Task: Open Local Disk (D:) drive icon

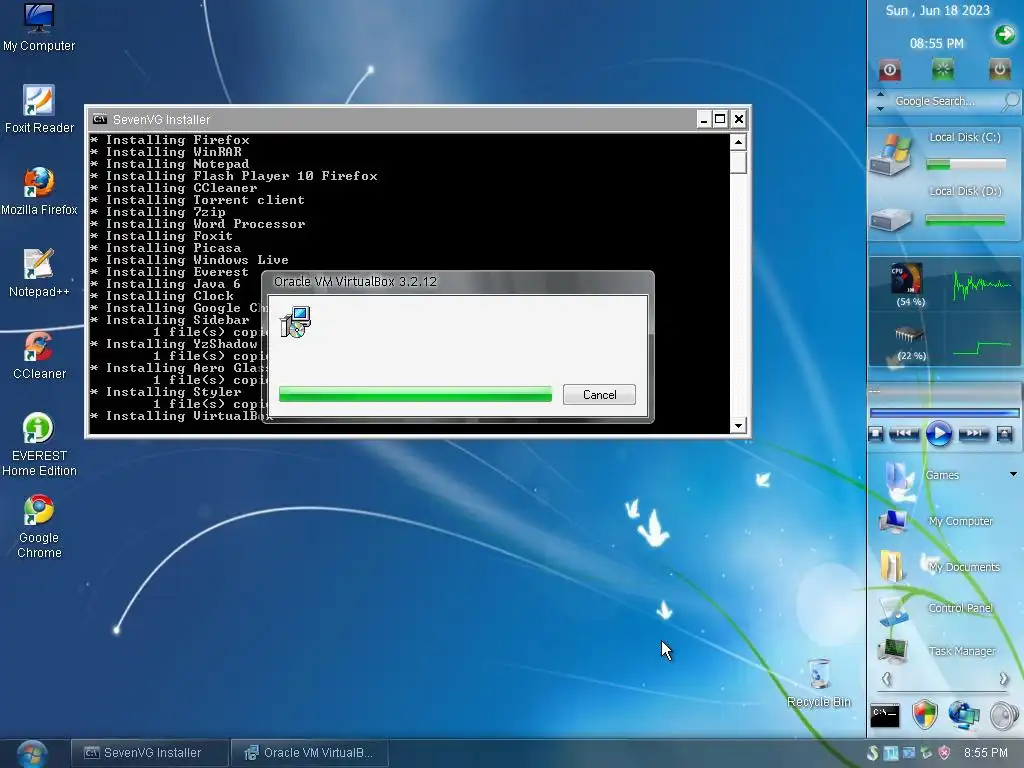Action: point(891,219)
